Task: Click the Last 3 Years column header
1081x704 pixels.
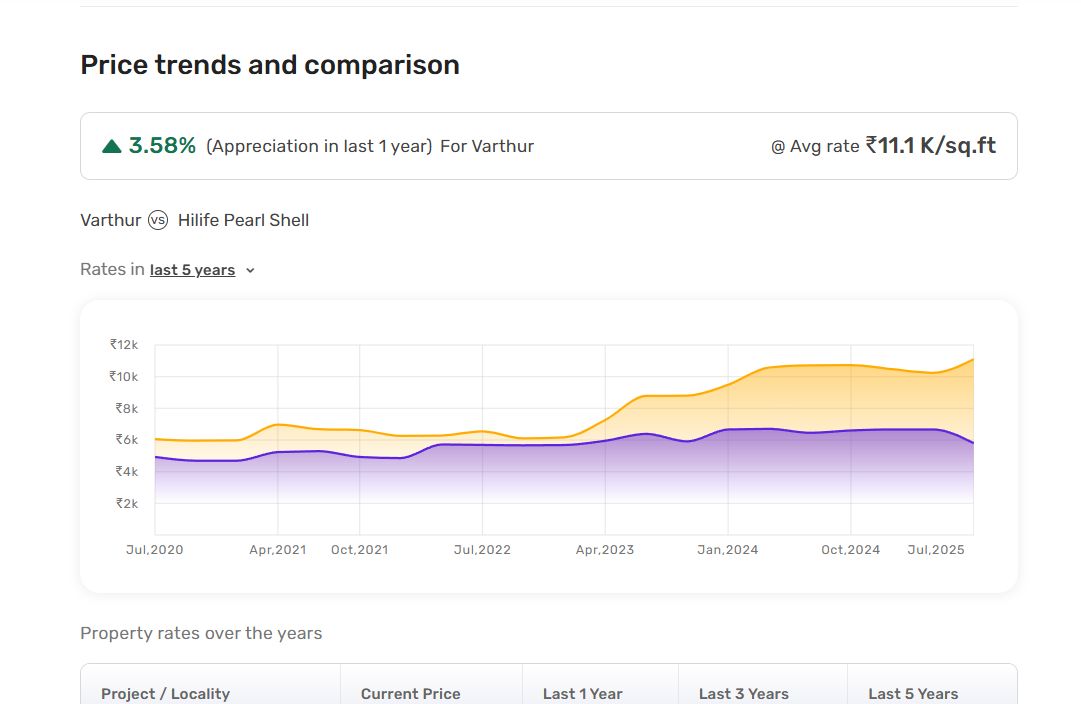Action: (743, 694)
